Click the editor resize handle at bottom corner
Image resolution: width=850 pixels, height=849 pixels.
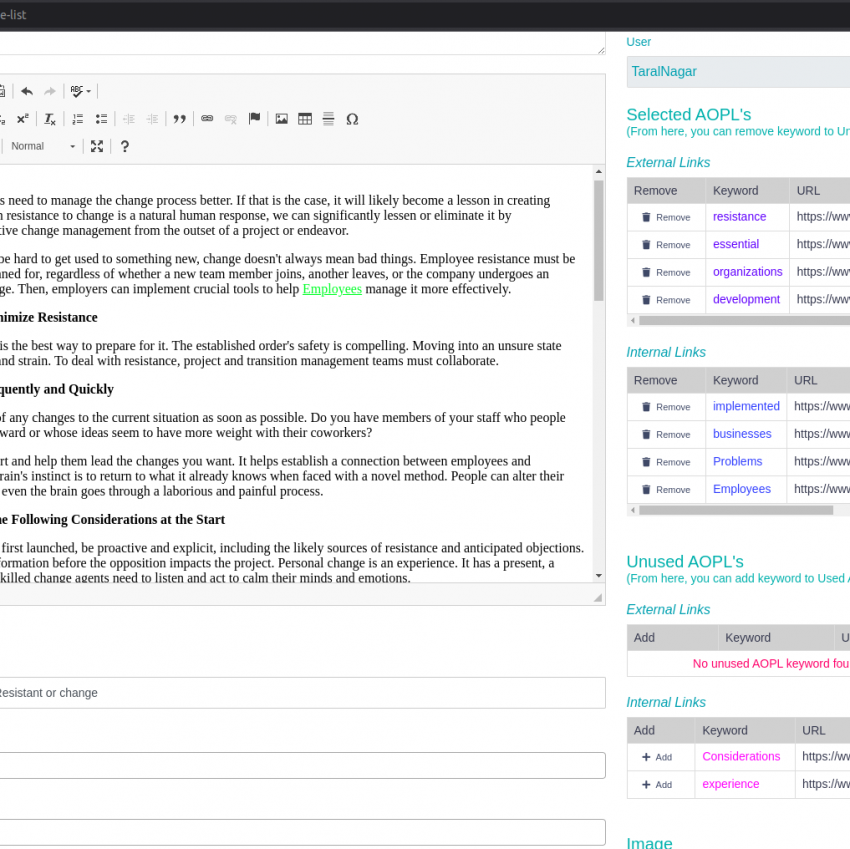[x=598, y=597]
